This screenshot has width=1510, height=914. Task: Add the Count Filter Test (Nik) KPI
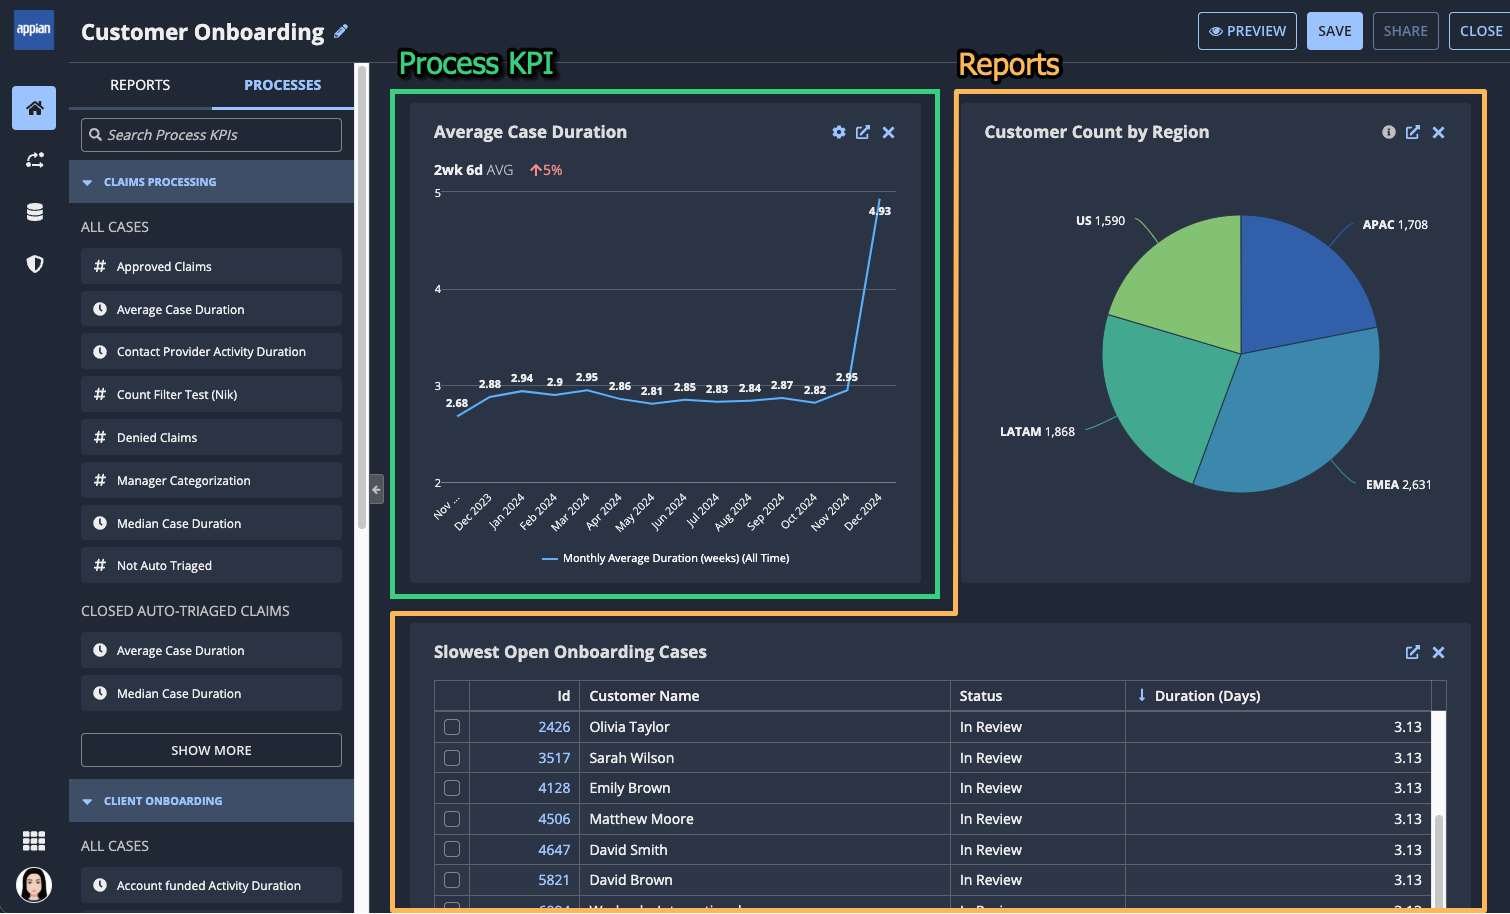coord(211,394)
